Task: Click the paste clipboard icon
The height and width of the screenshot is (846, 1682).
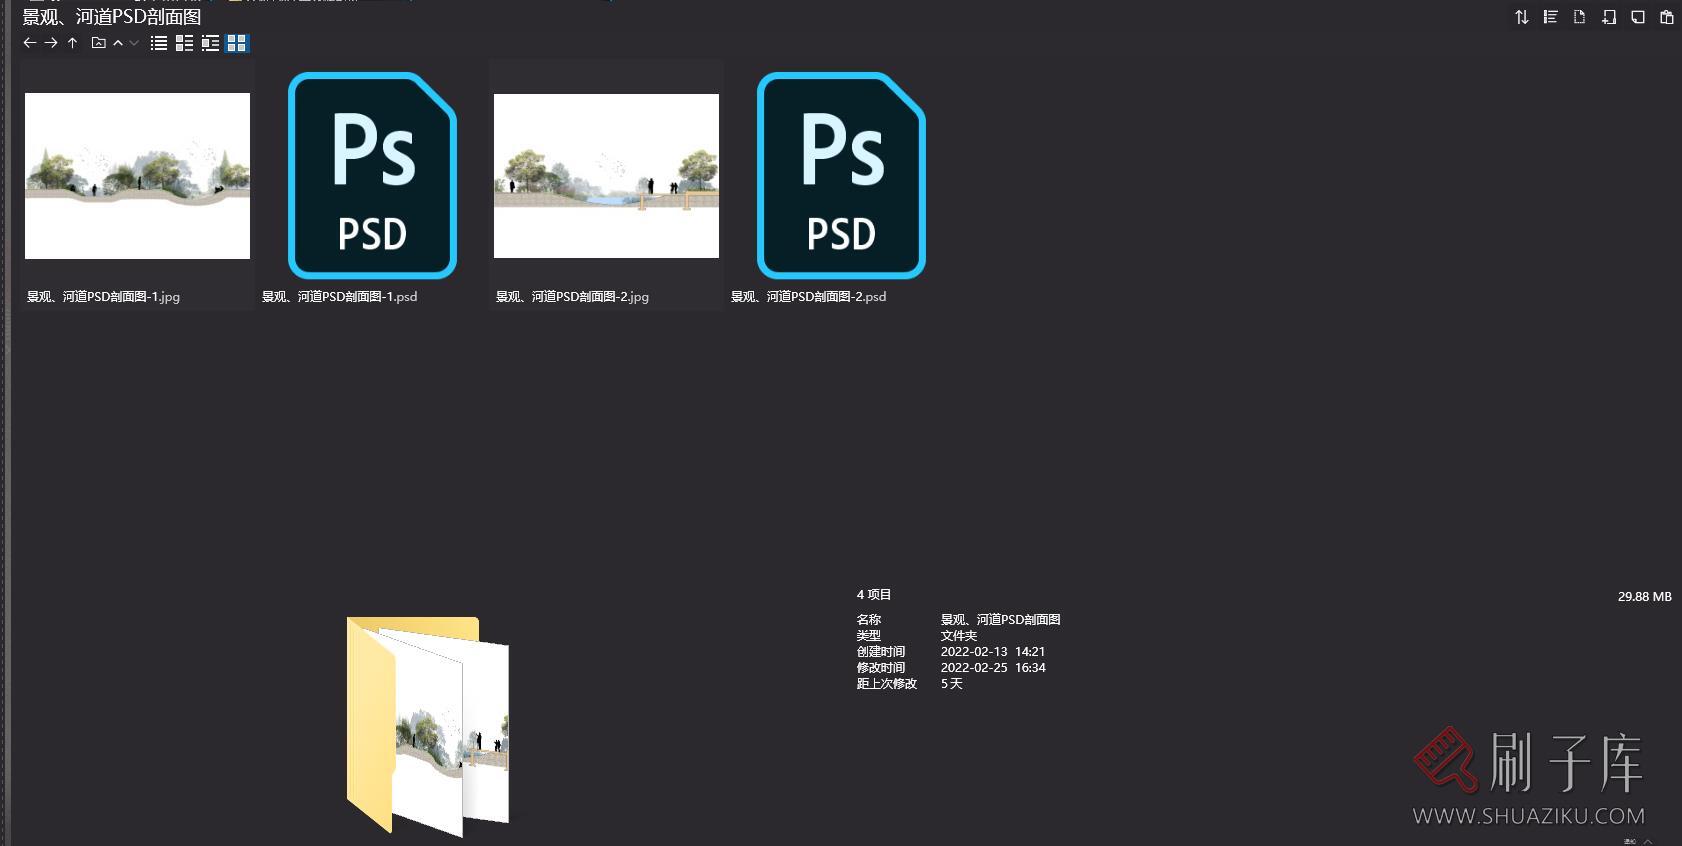Action: click(x=1666, y=17)
